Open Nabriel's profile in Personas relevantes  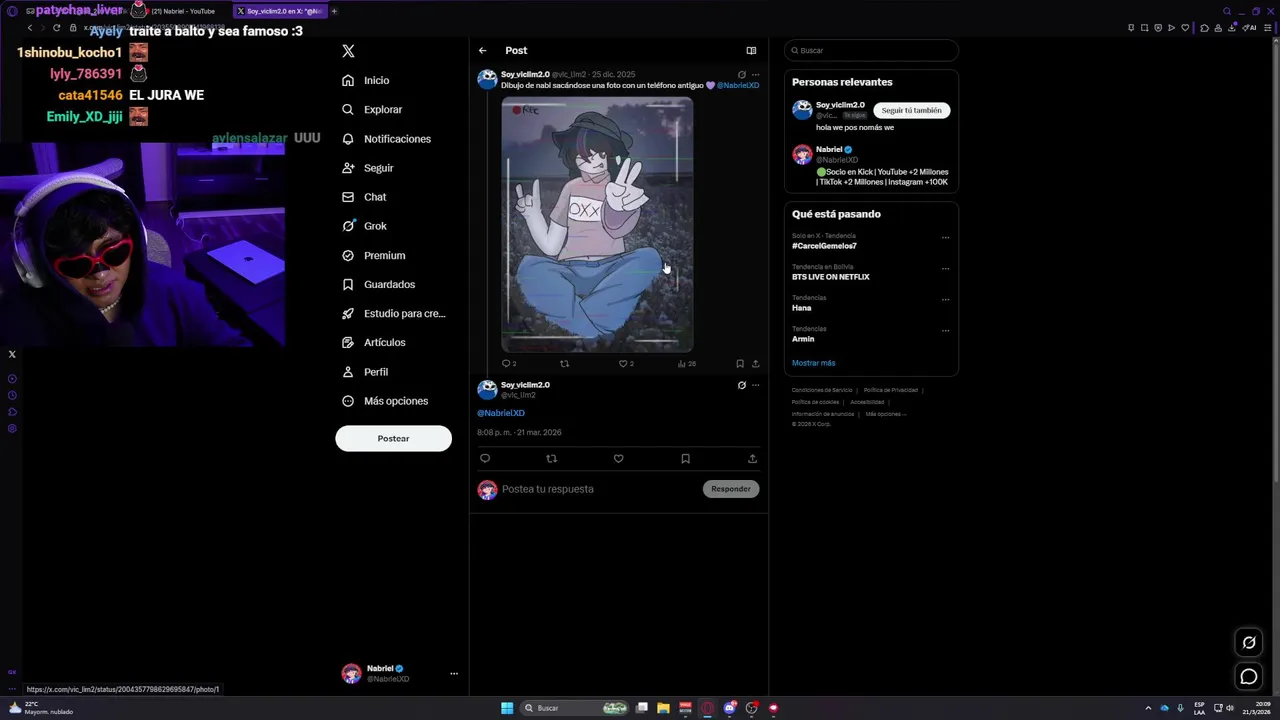(829, 149)
